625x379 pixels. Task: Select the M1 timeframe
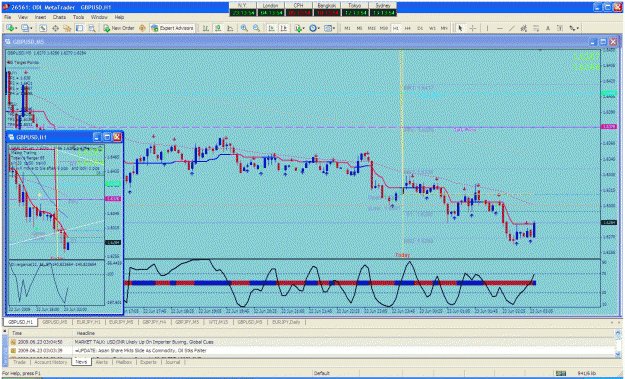point(347,28)
